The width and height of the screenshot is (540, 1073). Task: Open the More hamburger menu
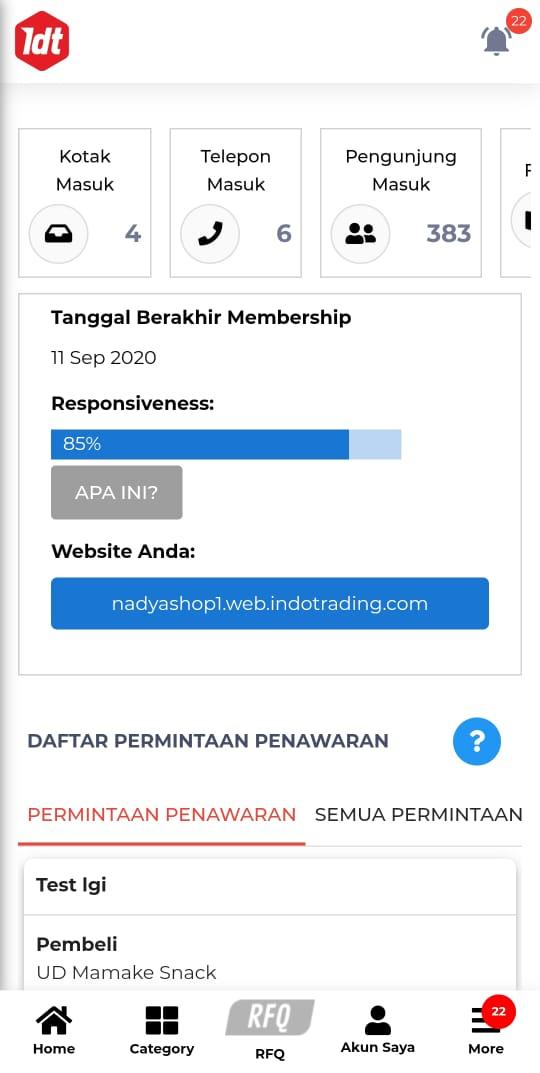click(x=486, y=1030)
